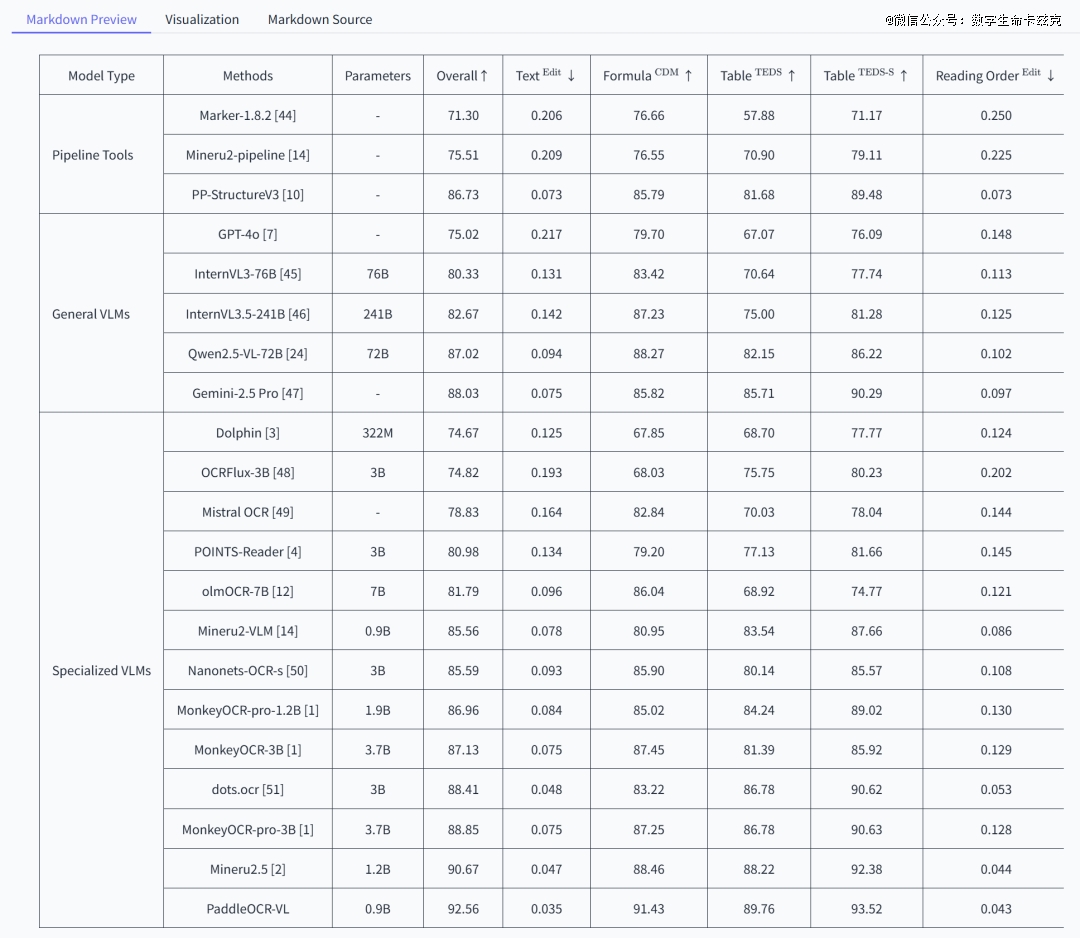The image size is (1080, 938).
Task: Click the up arrow beside Table TEDS header
Action: [792, 76]
